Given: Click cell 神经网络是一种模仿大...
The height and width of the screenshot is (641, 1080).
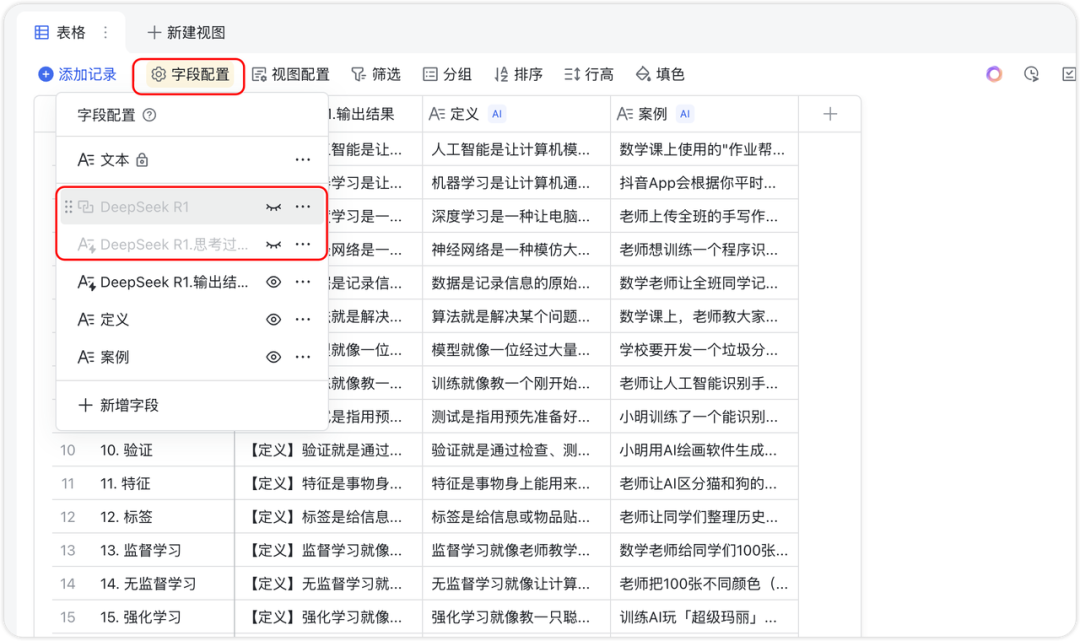Looking at the screenshot, I should (516, 250).
